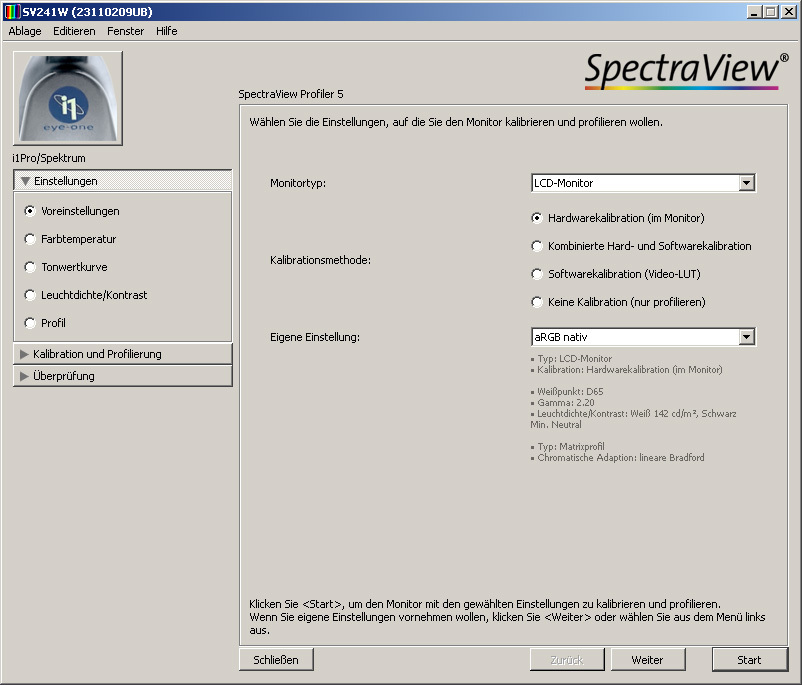Screen dimensions: 802x685
Task: Click the Start button
Action: pyautogui.click(x=750, y=660)
